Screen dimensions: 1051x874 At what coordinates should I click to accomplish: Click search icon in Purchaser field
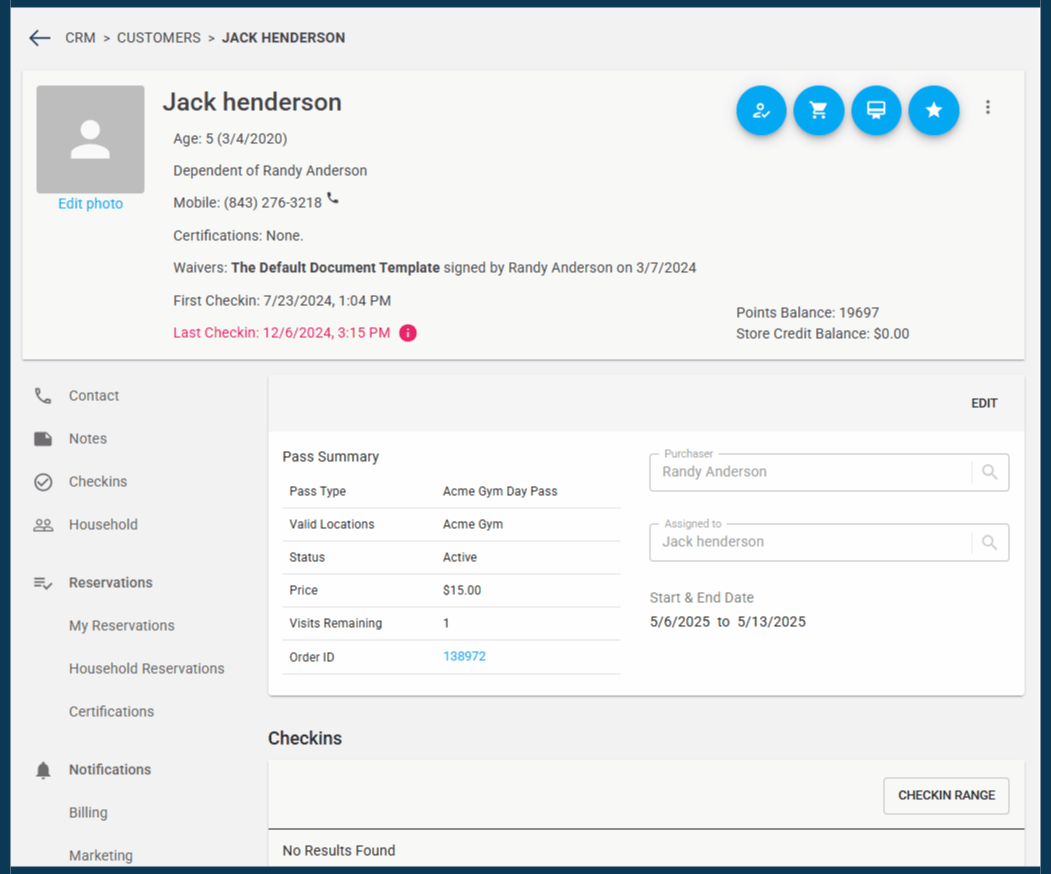989,472
